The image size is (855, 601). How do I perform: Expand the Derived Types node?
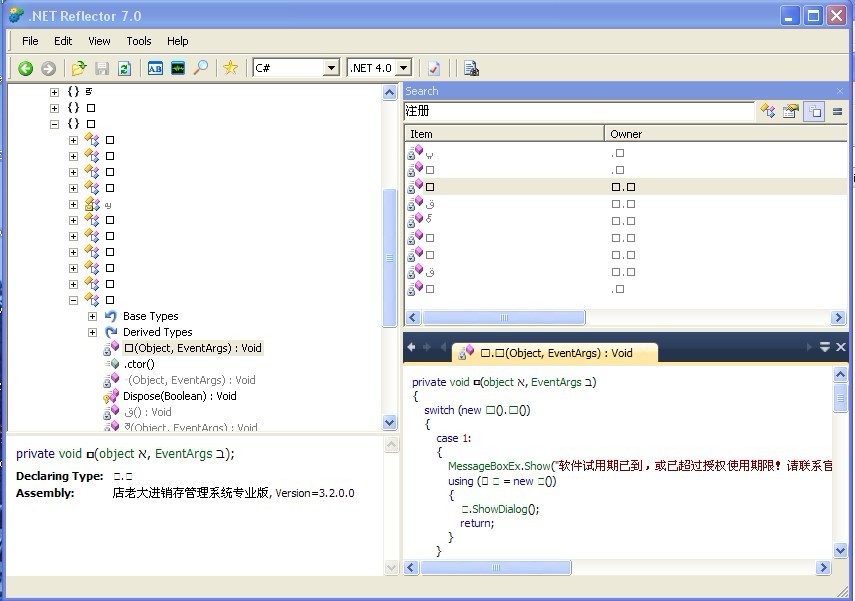point(93,332)
